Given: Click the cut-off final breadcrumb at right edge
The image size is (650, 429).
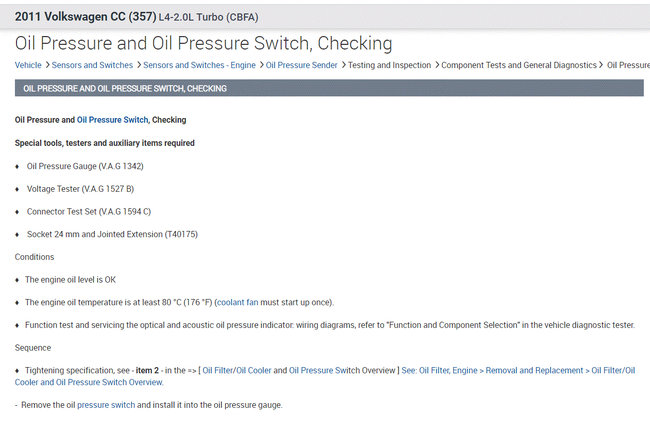Looking at the screenshot, I should pos(628,64).
